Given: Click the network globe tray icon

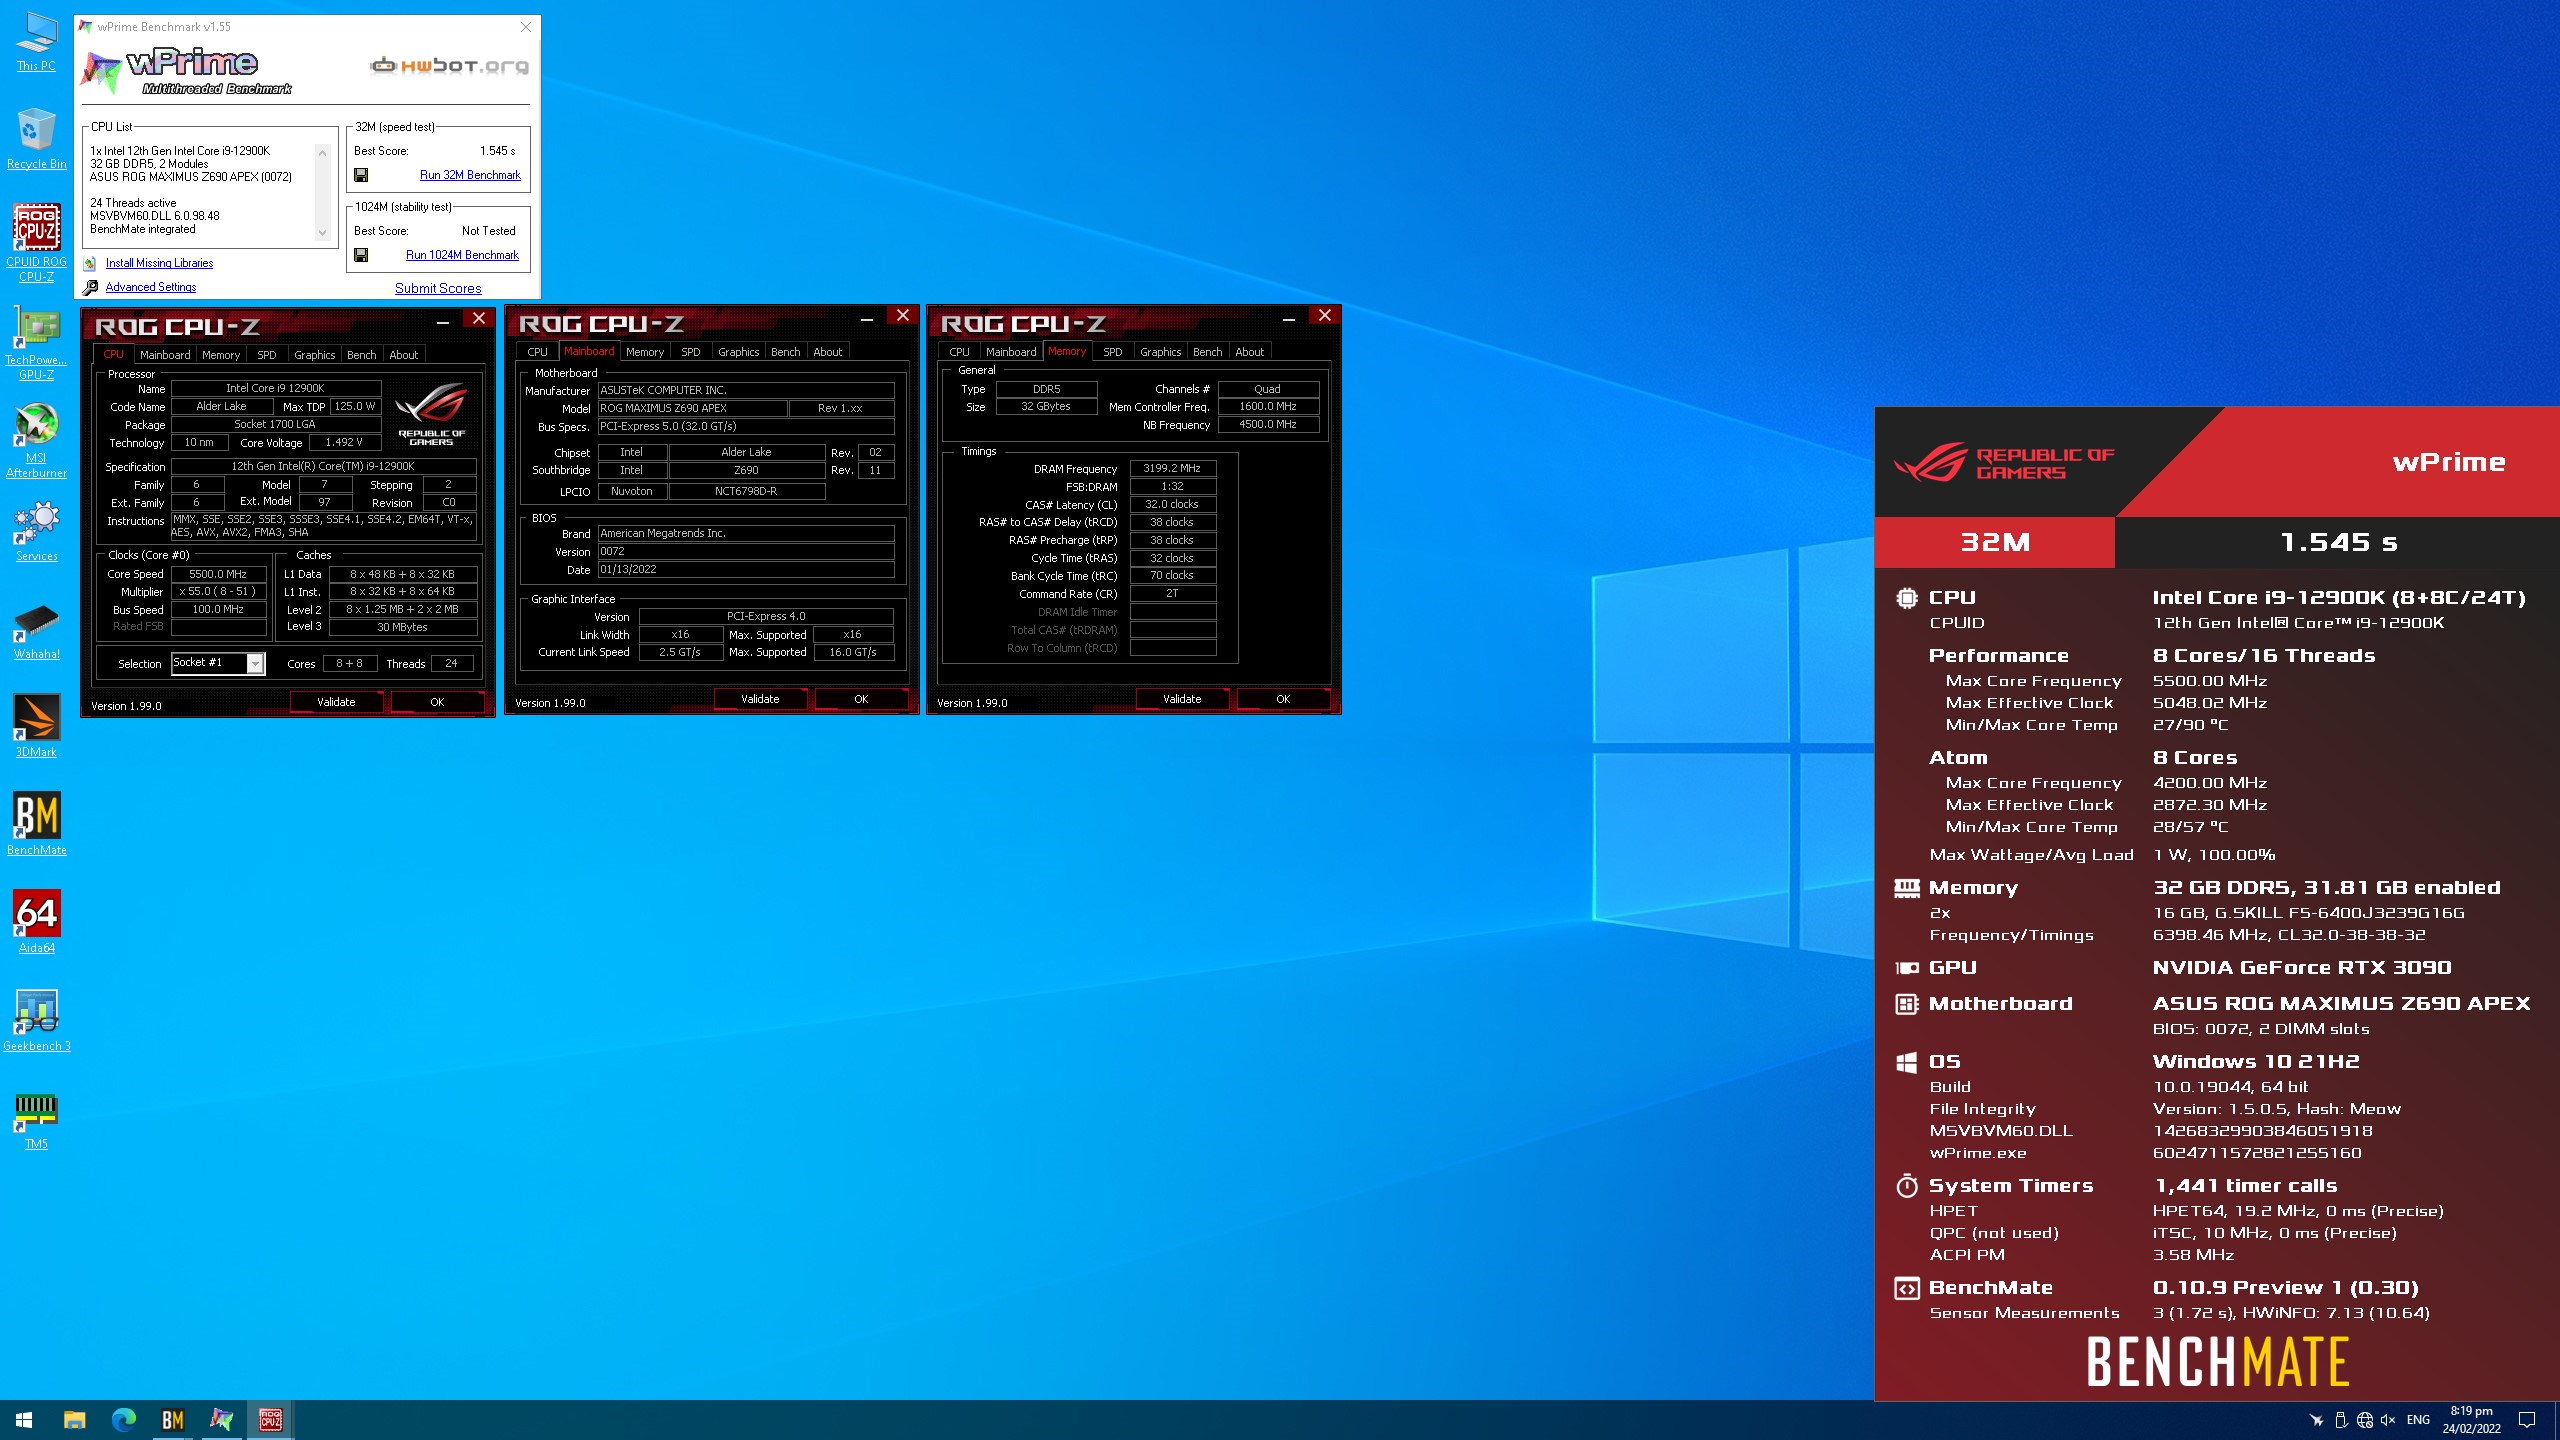Looking at the screenshot, I should [2365, 1420].
